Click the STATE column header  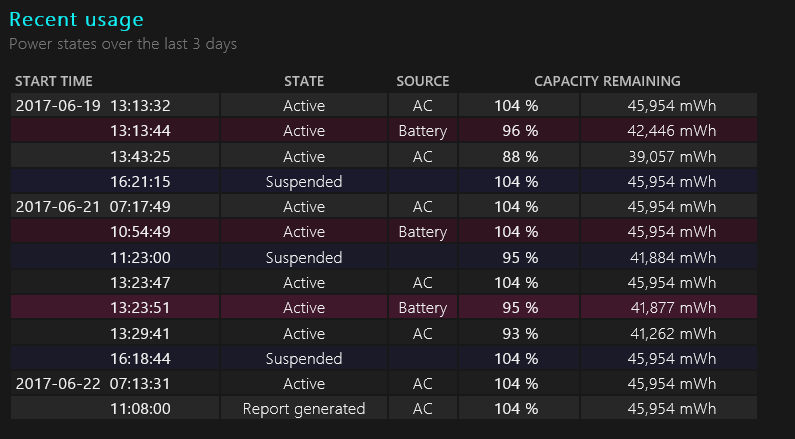[304, 81]
